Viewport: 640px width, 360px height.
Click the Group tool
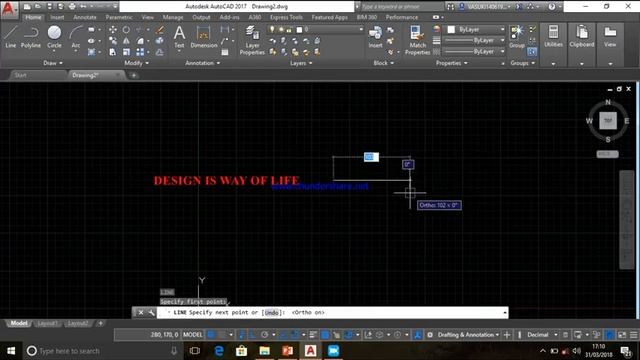[517, 37]
